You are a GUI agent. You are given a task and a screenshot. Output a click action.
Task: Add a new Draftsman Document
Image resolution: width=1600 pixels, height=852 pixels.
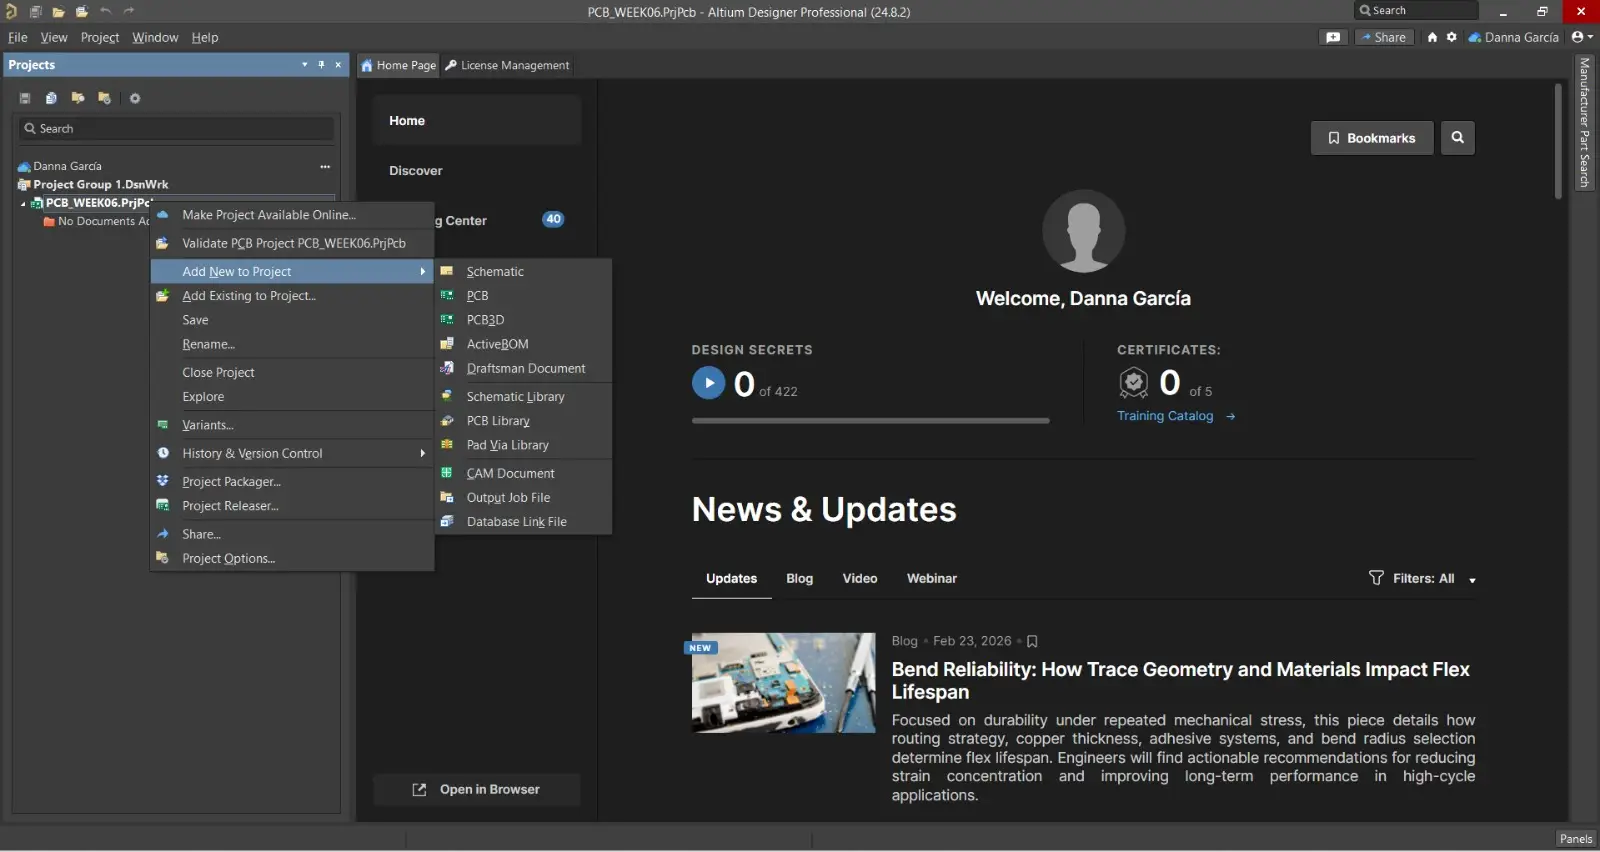[x=523, y=369]
